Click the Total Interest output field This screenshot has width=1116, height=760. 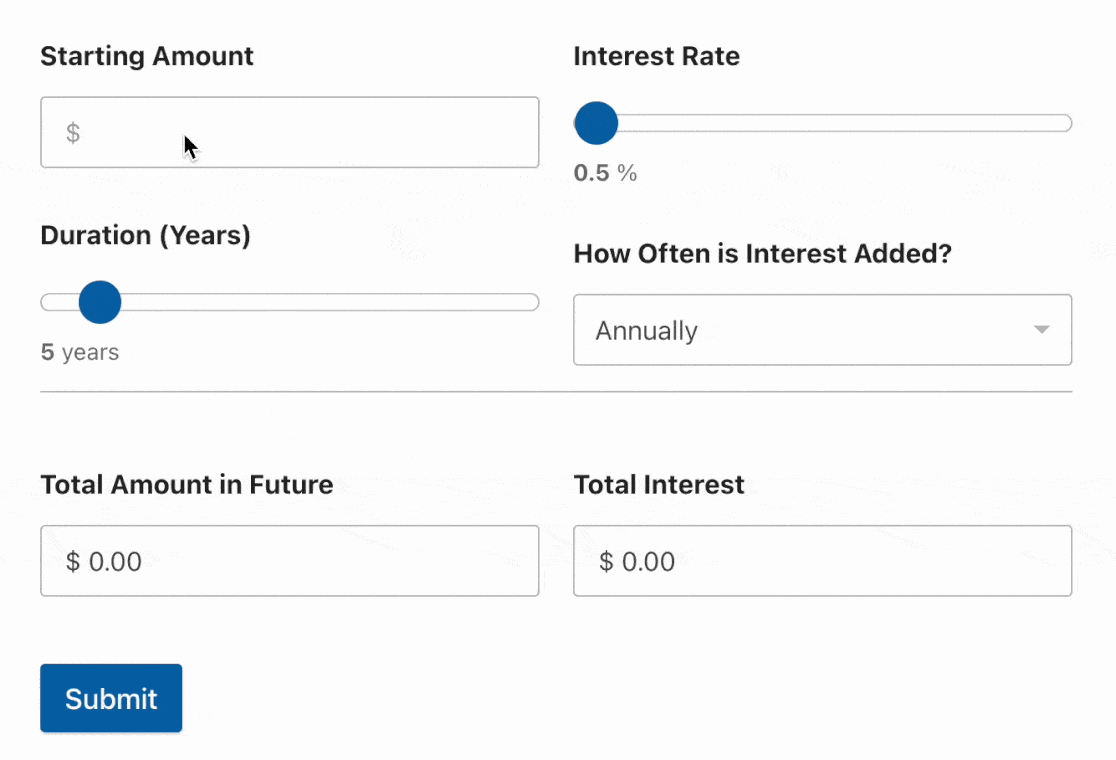pyautogui.click(x=822, y=561)
